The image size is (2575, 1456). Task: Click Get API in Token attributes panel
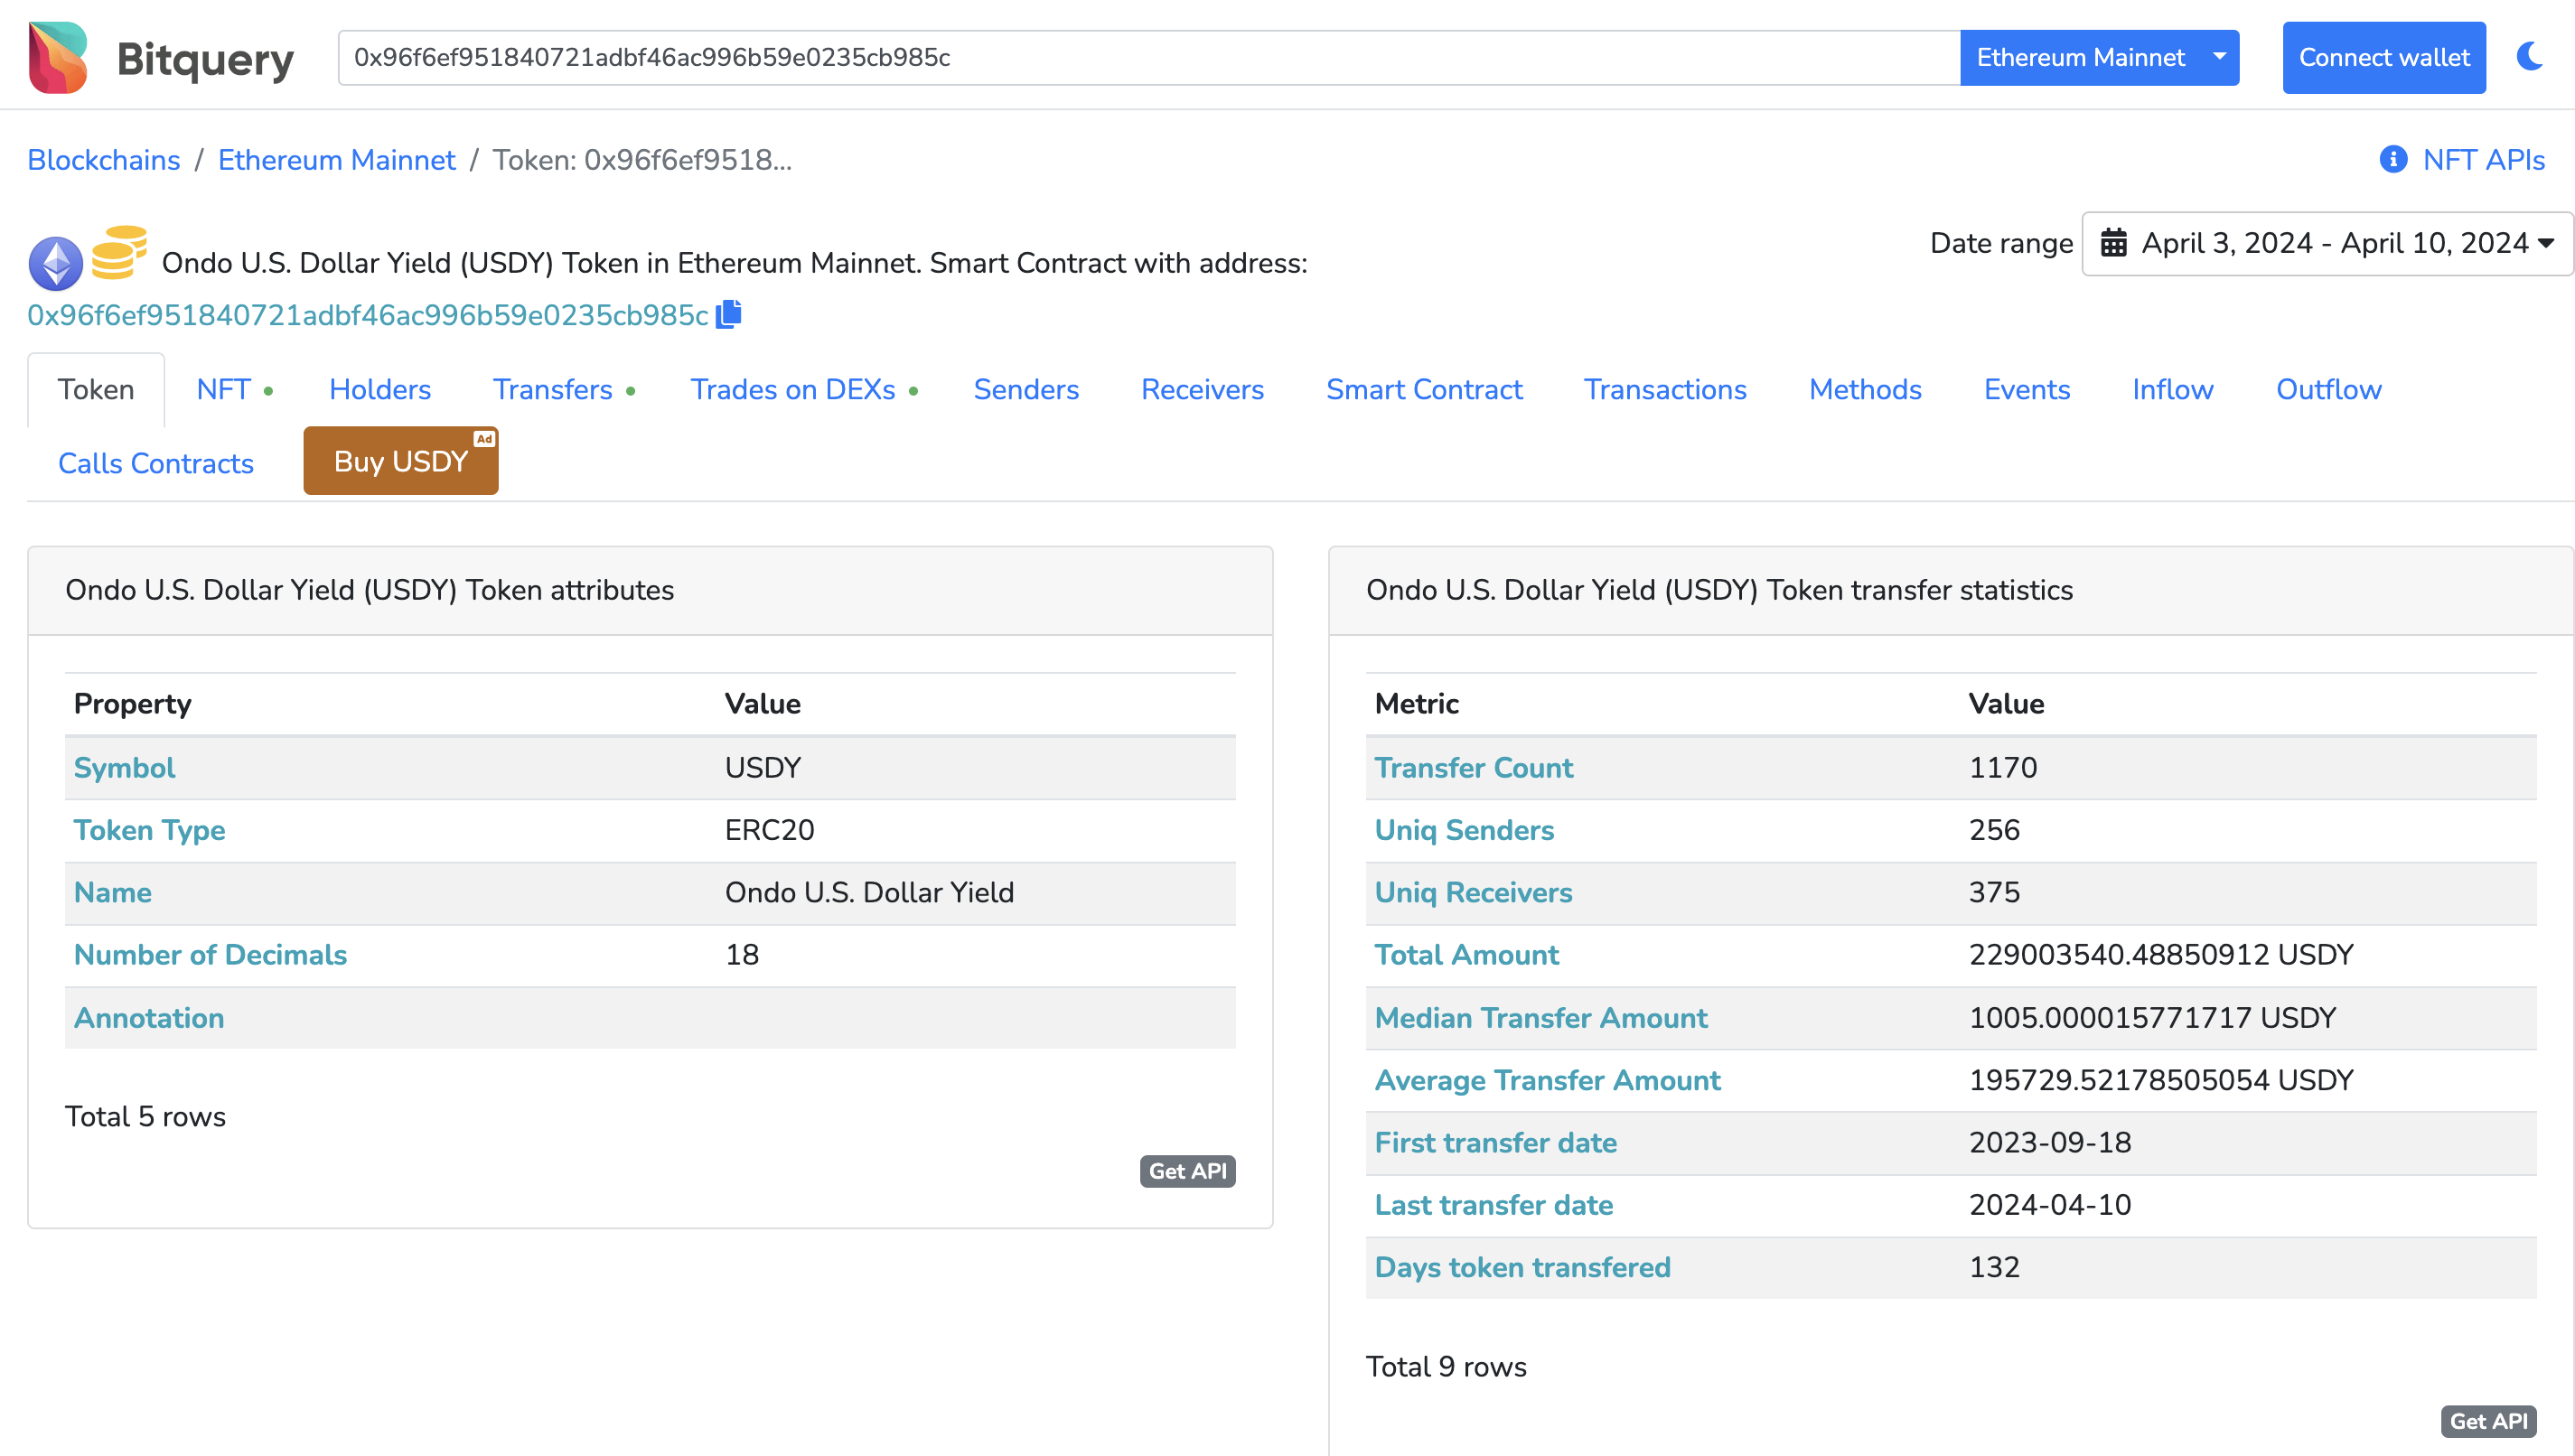[x=1187, y=1171]
